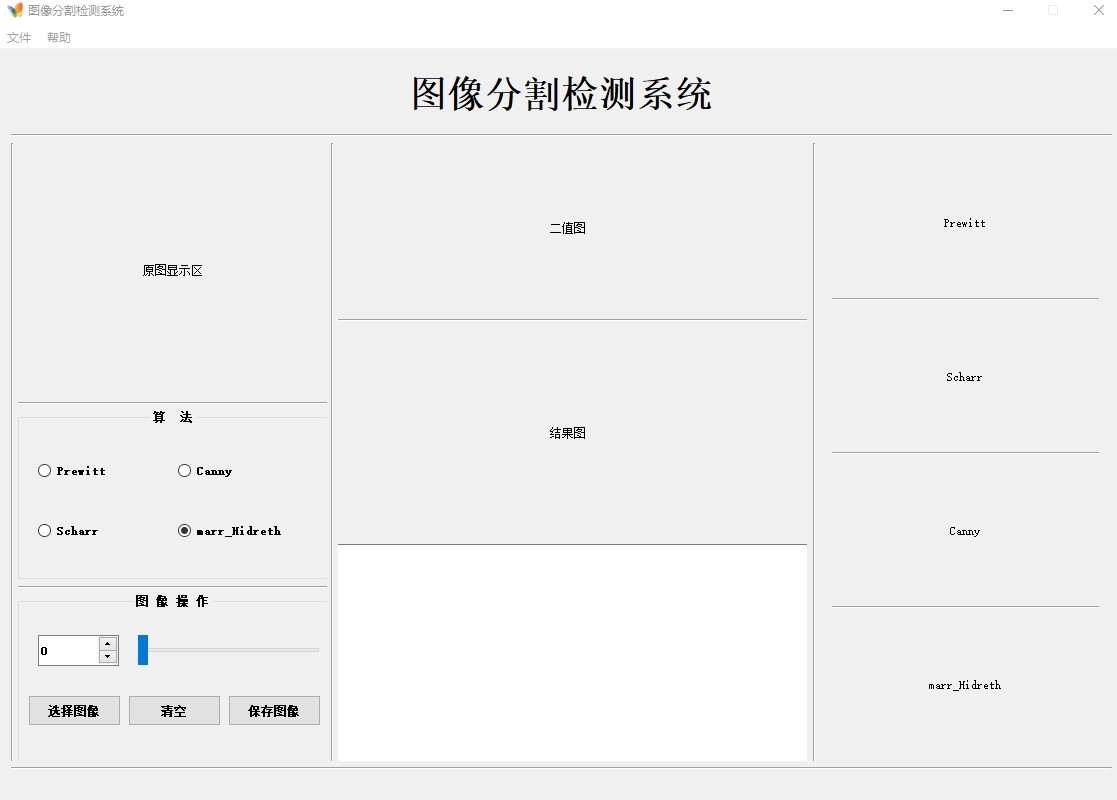Image resolution: width=1117 pixels, height=800 pixels.
Task: Increase the spinbox value with the up arrow
Action: coord(108,644)
